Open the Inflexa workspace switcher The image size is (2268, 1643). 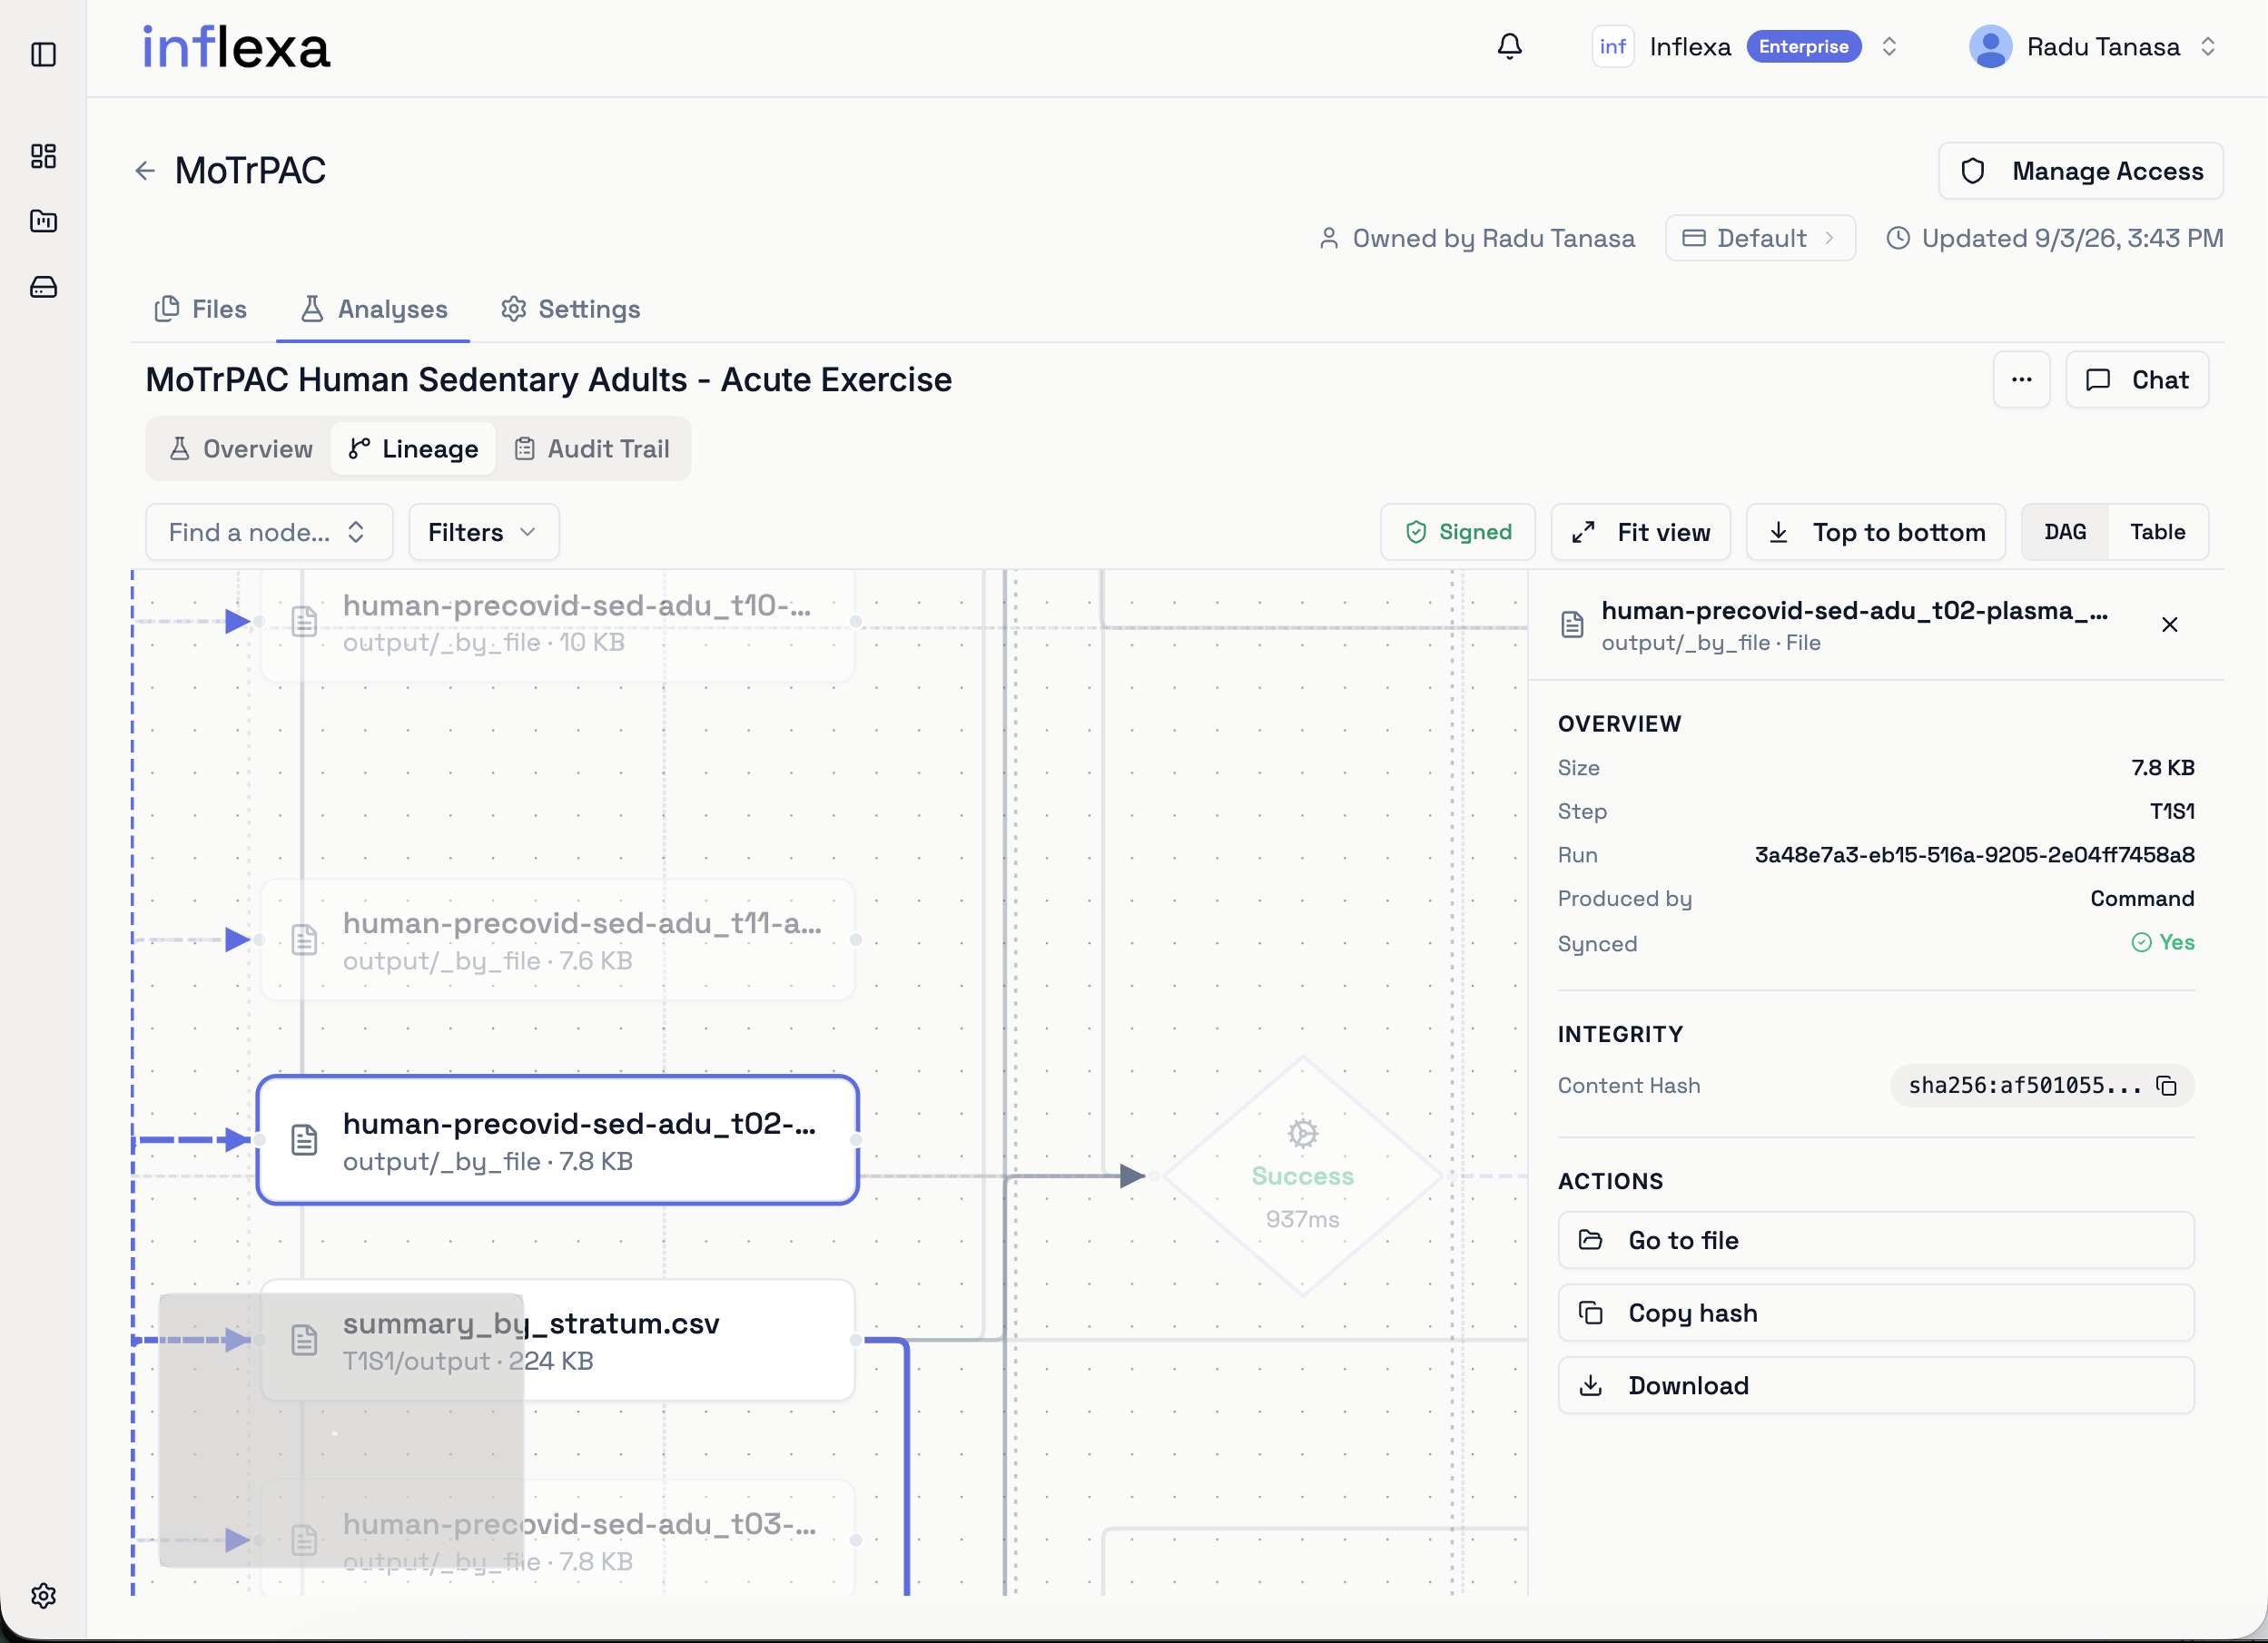[x=1745, y=47]
